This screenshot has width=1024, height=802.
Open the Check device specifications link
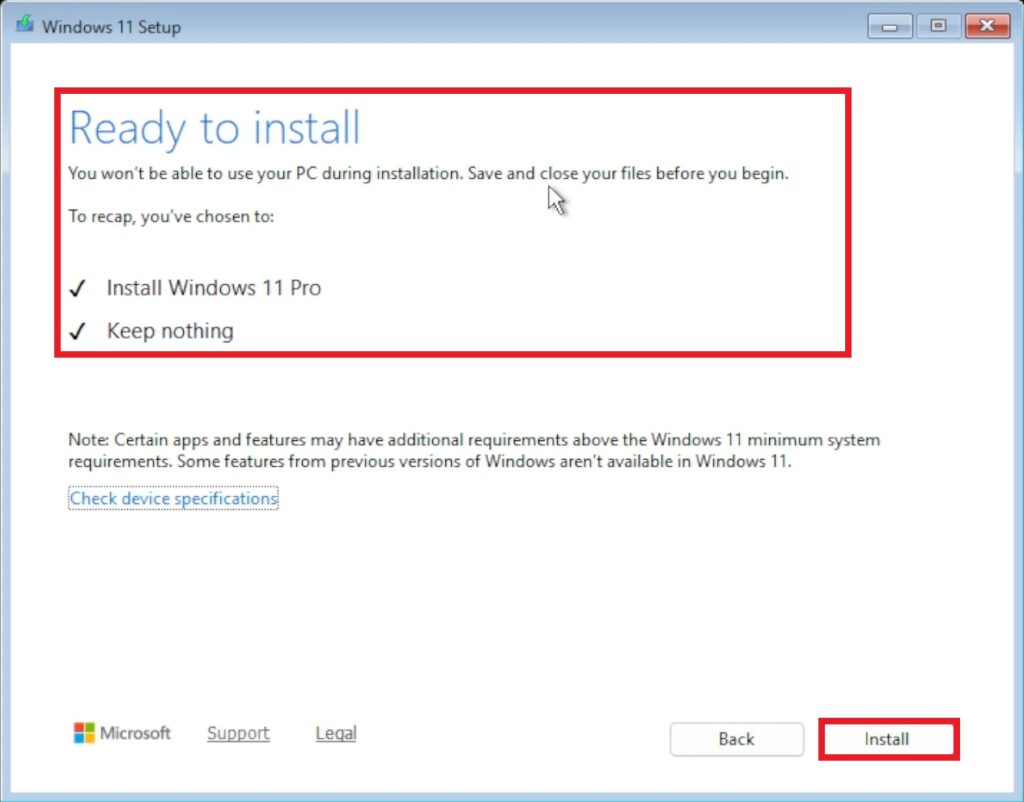(x=173, y=498)
